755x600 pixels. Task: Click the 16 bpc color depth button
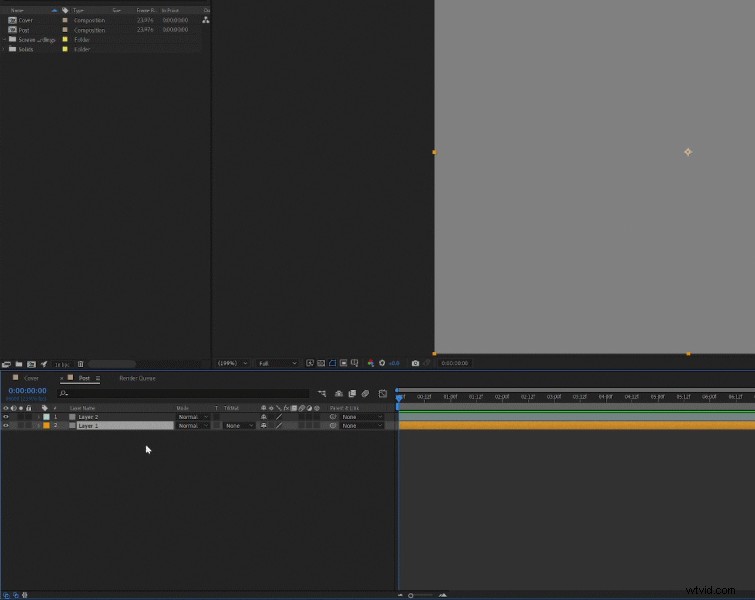click(62, 365)
